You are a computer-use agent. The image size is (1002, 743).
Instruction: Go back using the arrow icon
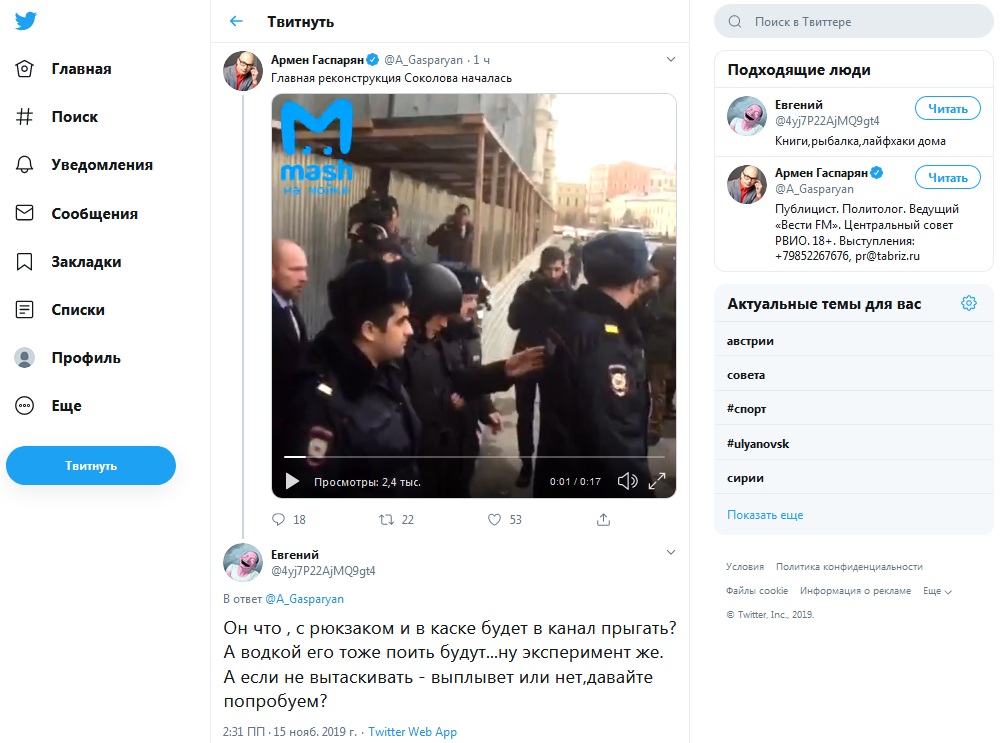[236, 21]
